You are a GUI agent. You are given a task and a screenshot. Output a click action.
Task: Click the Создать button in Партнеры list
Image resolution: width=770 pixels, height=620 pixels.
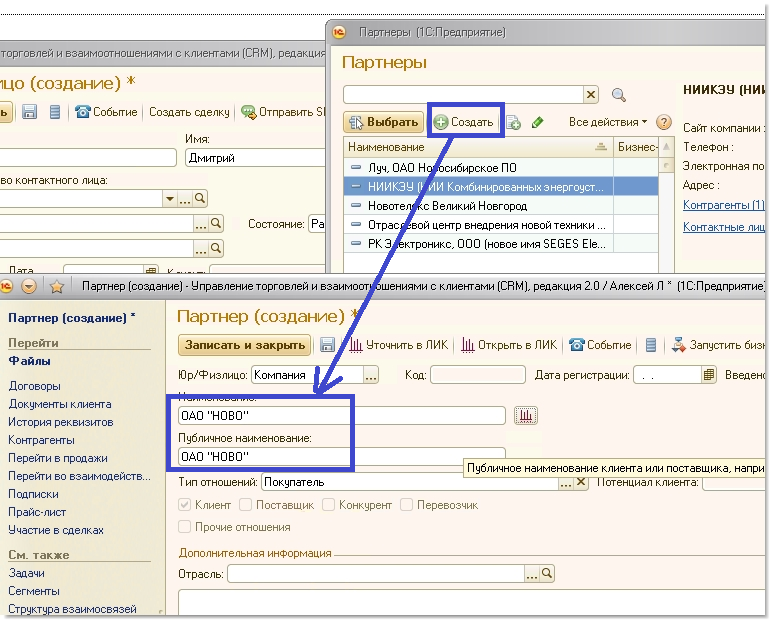tap(466, 122)
